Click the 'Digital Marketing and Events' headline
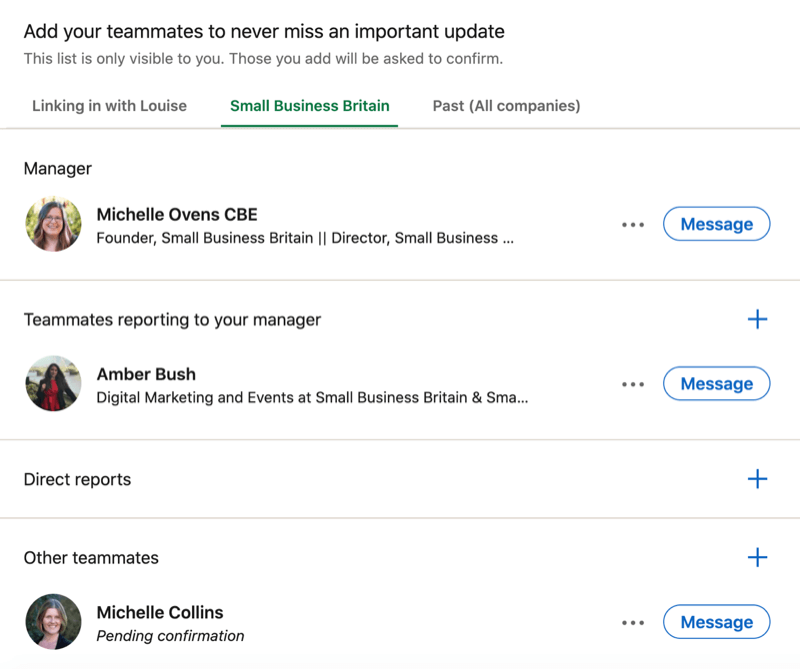800x669 pixels. 312,398
